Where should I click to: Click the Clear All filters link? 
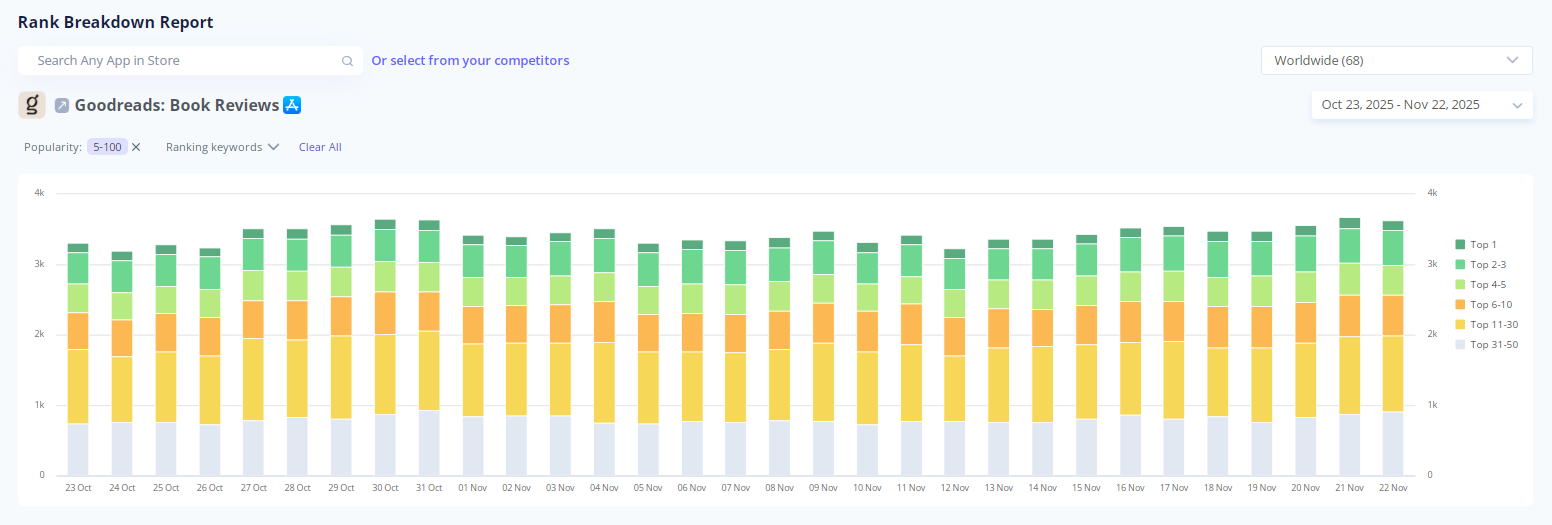(320, 147)
